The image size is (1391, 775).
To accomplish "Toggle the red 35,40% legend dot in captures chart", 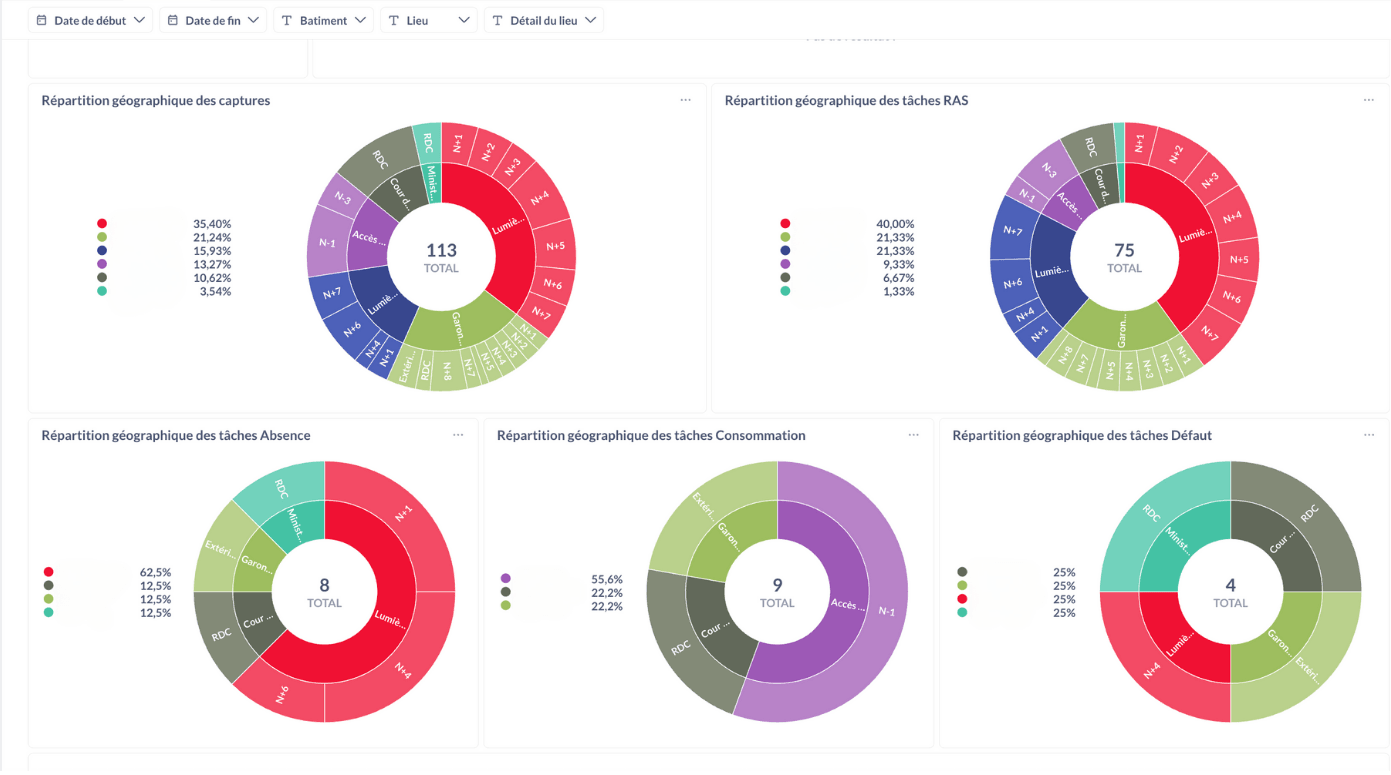I will (x=102, y=224).
